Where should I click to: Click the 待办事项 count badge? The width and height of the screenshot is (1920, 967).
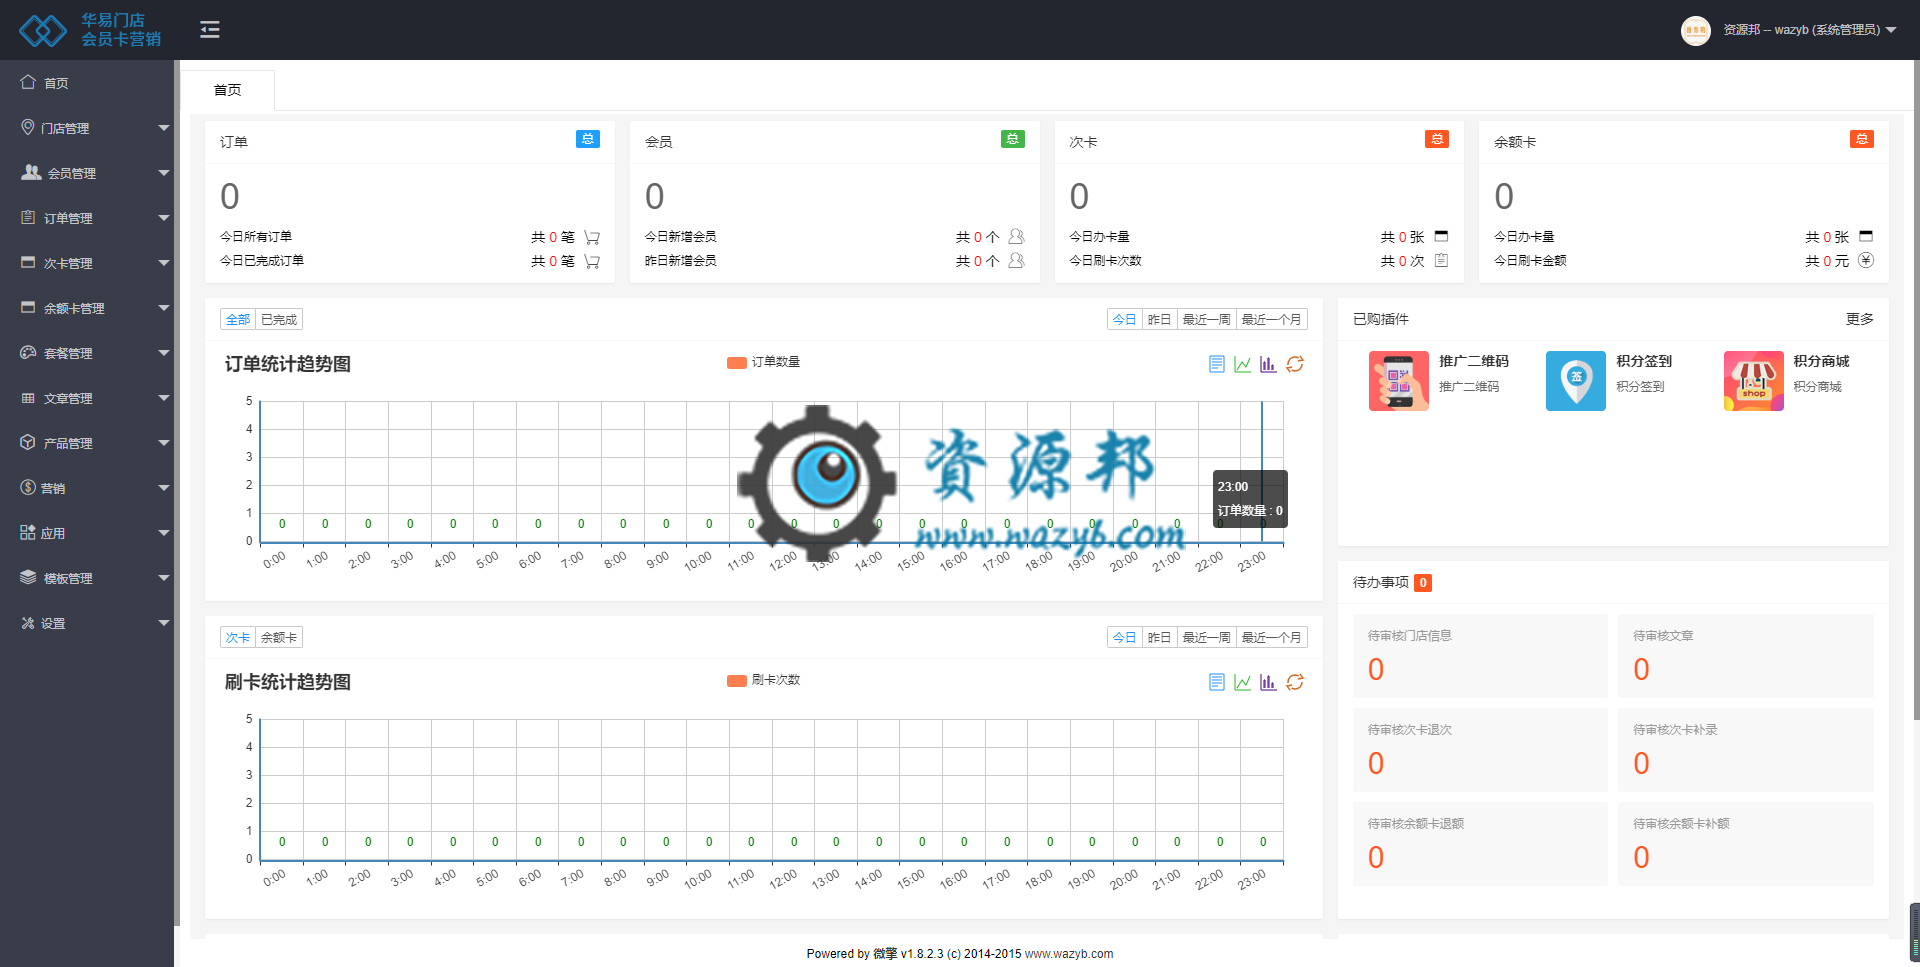pos(1423,583)
